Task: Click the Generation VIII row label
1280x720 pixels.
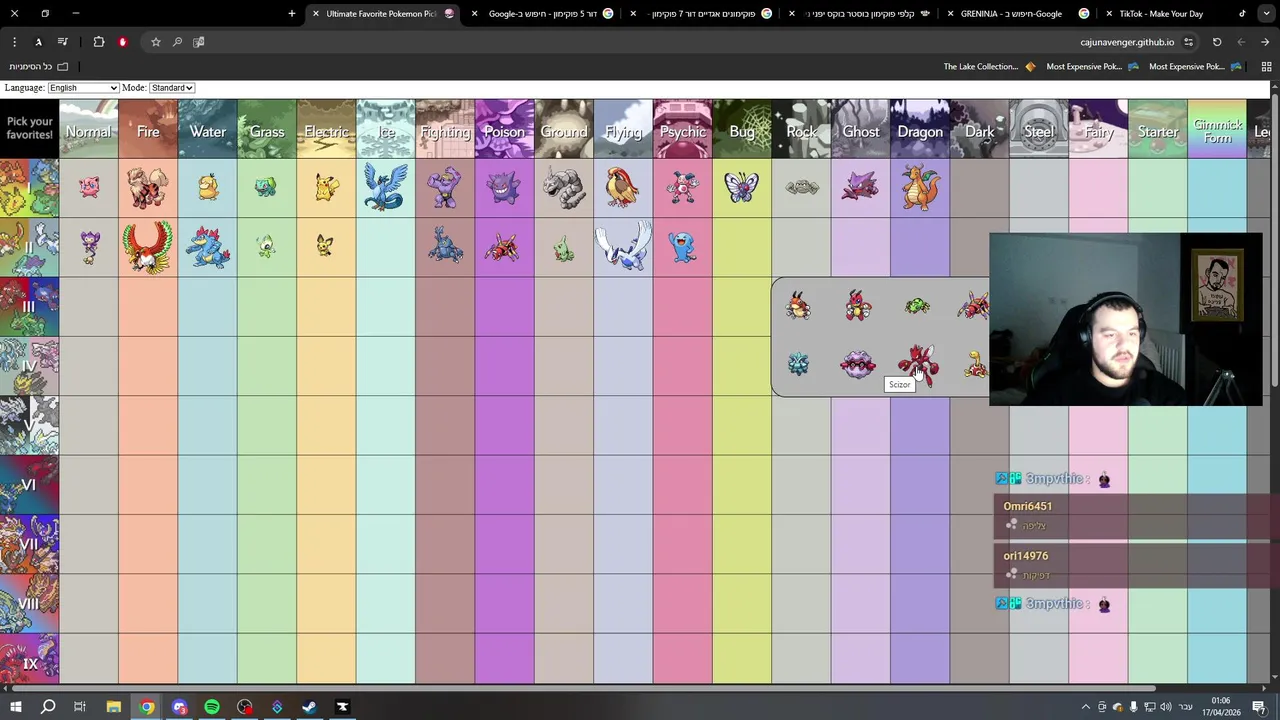Action: click(x=29, y=603)
